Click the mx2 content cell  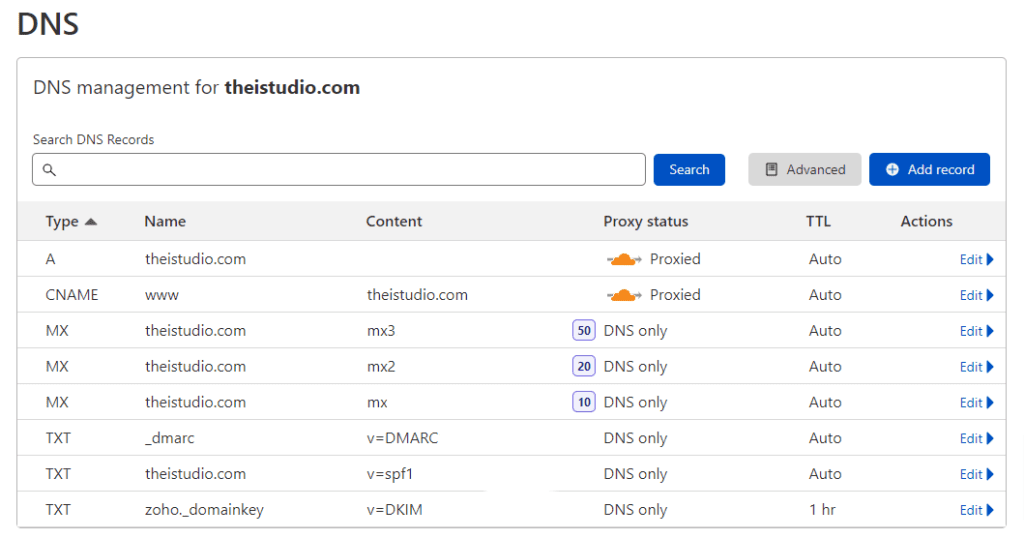click(x=381, y=367)
